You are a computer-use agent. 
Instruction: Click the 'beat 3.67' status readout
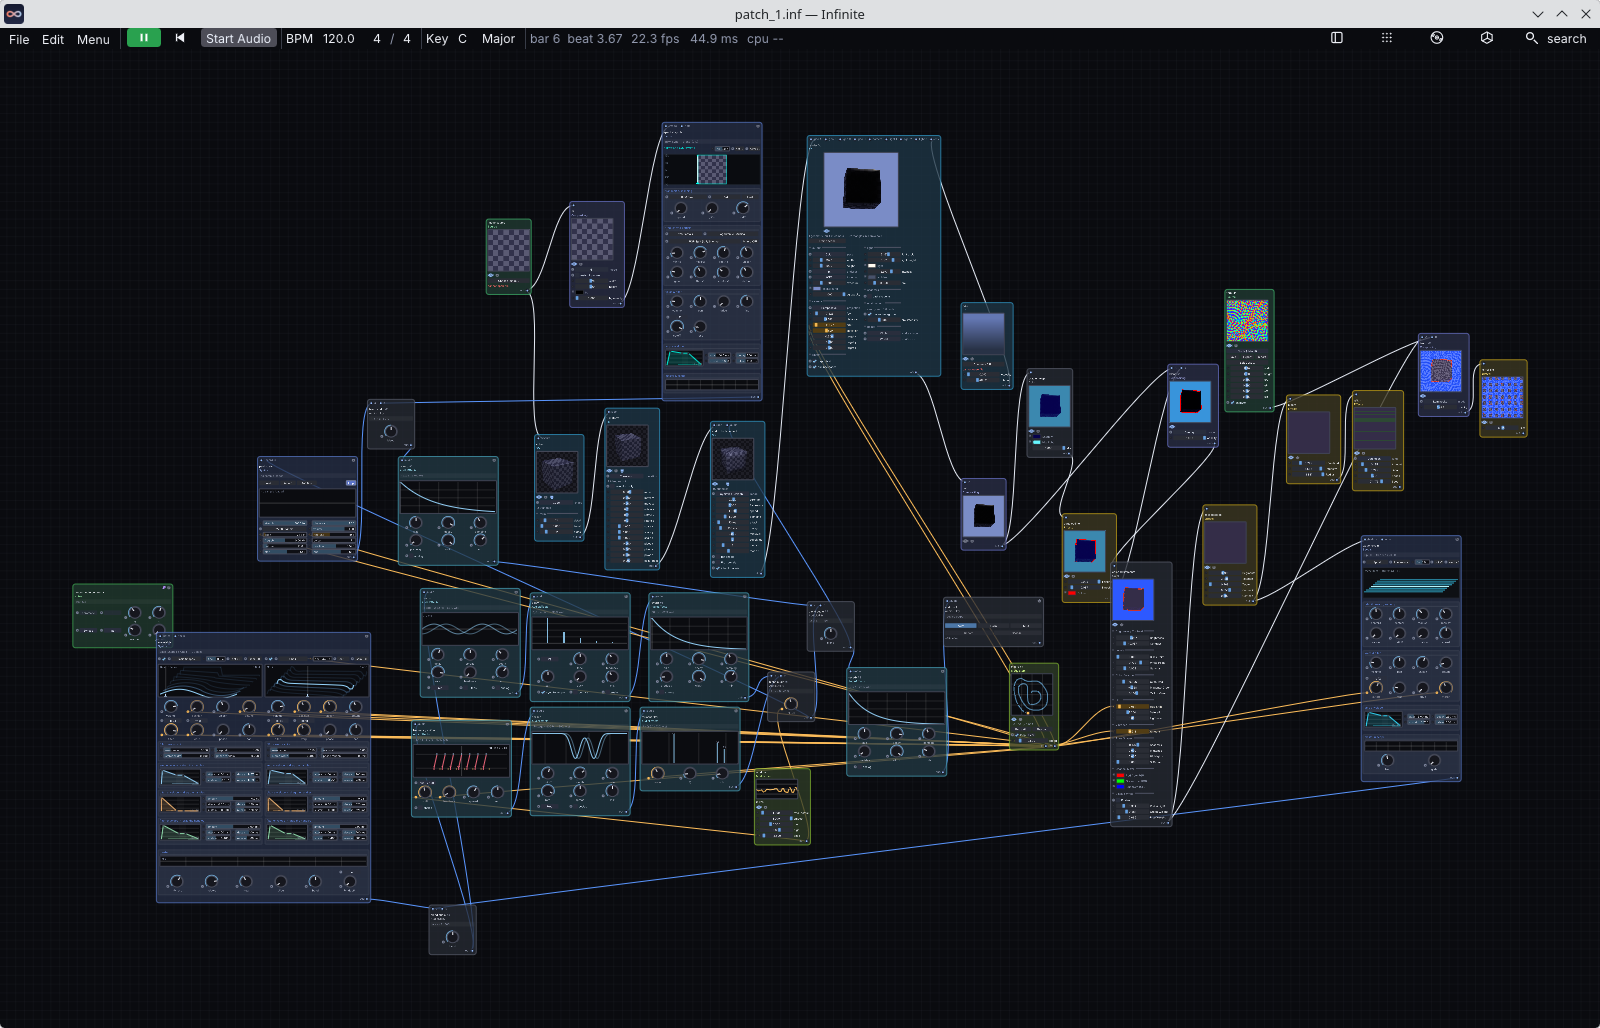point(595,38)
